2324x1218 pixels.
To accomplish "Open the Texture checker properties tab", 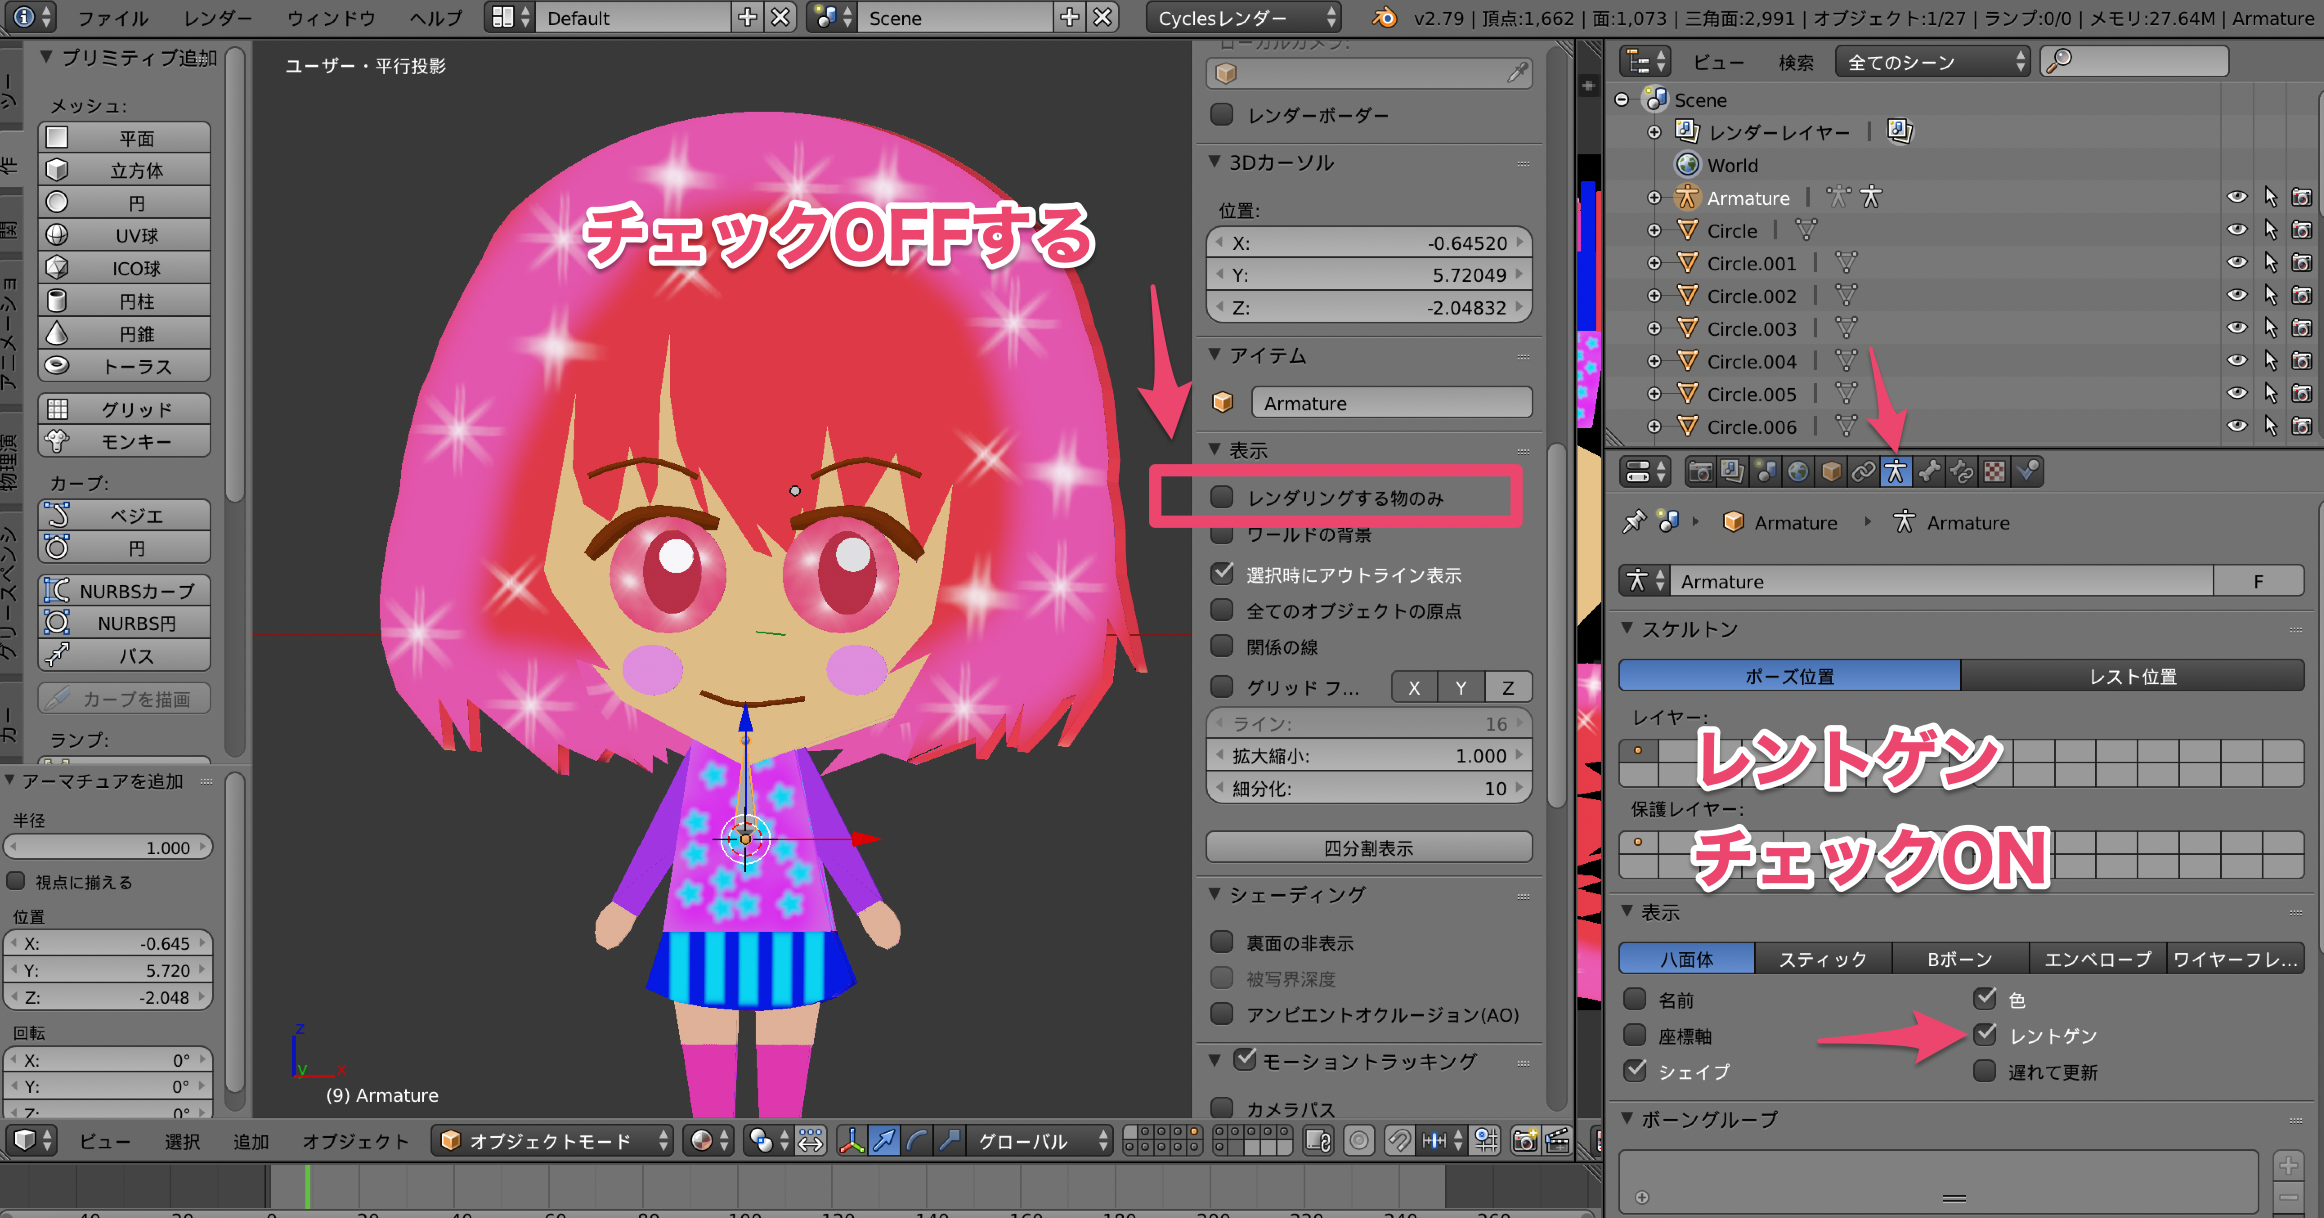I will tap(1994, 472).
